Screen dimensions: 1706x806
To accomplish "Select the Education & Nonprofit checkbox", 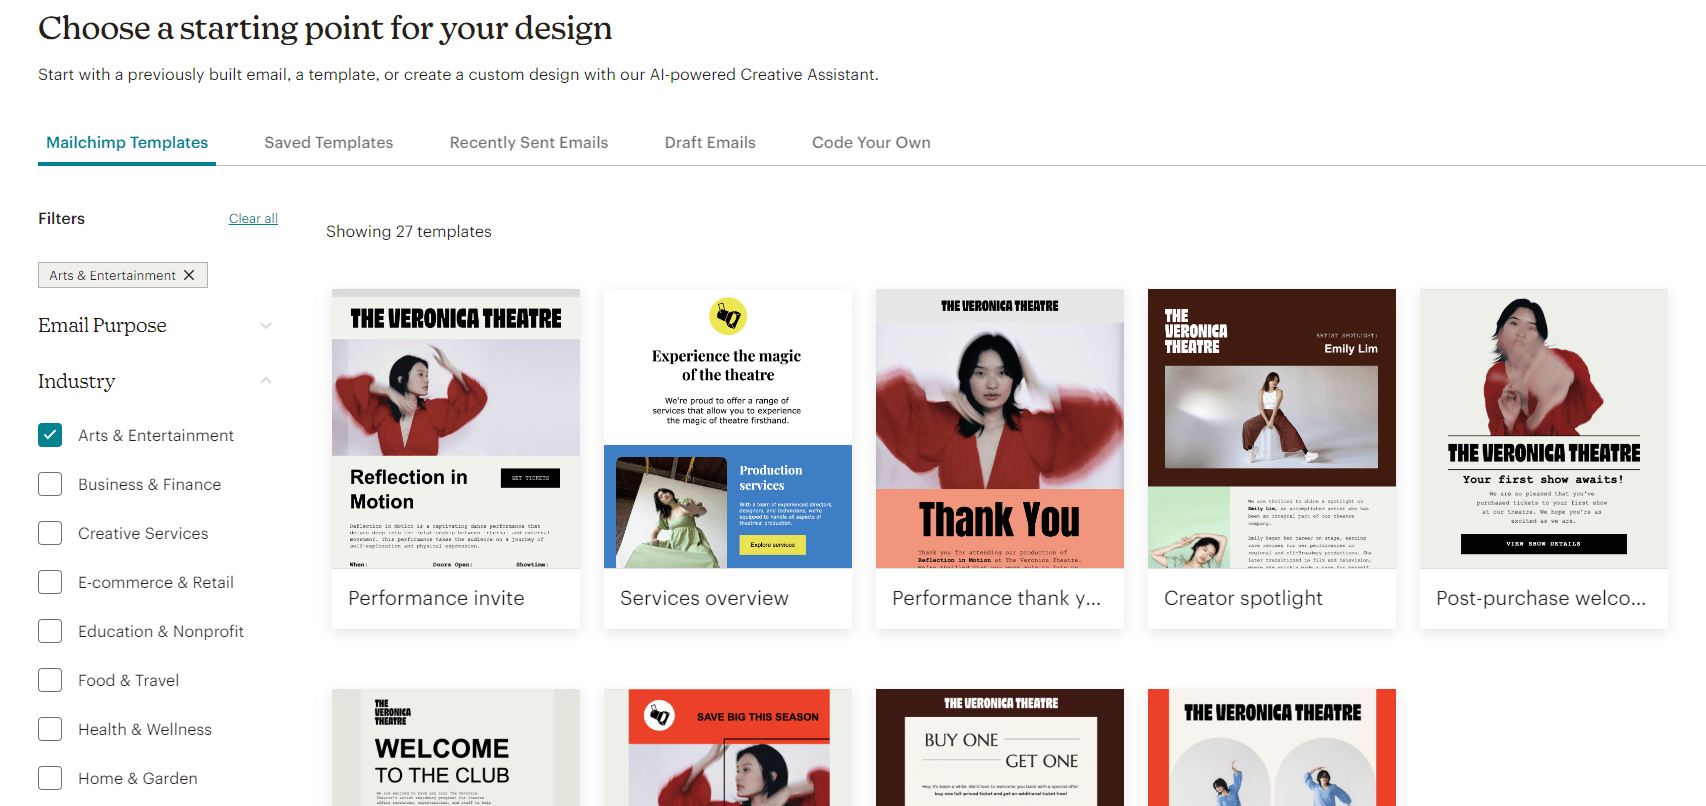I will (50, 631).
